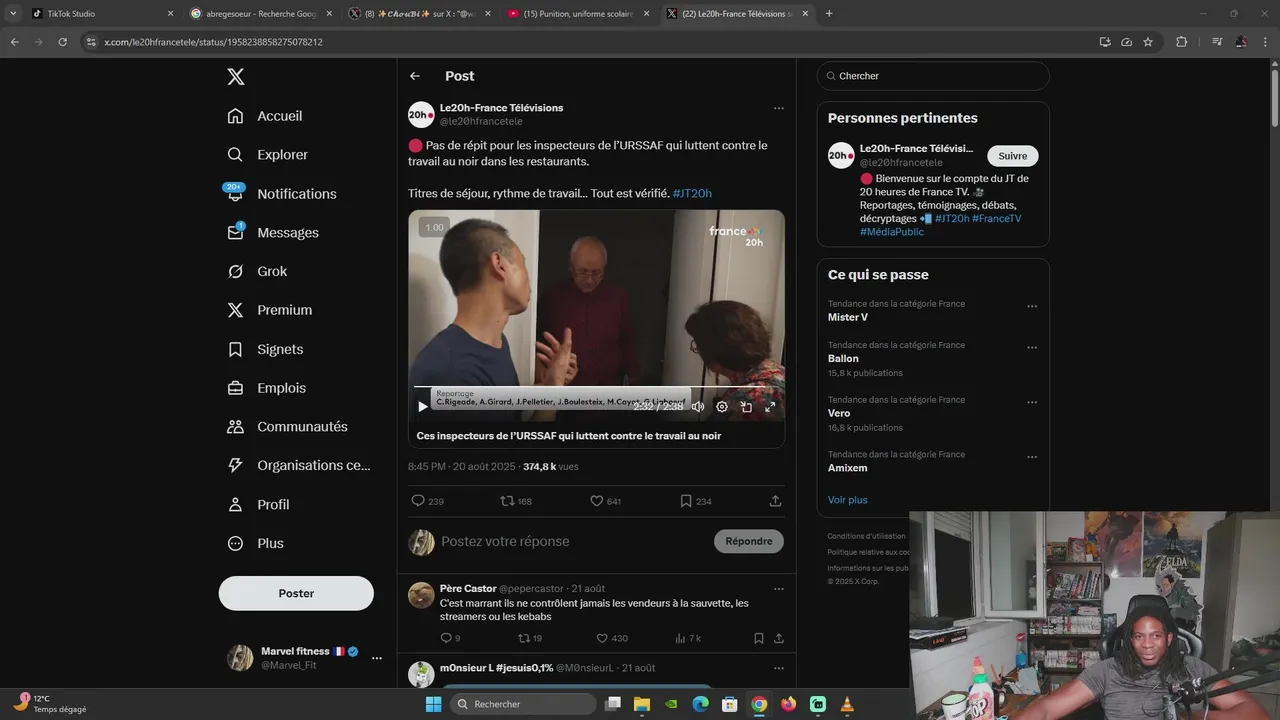Open options for Mister V trend

click(1032, 307)
